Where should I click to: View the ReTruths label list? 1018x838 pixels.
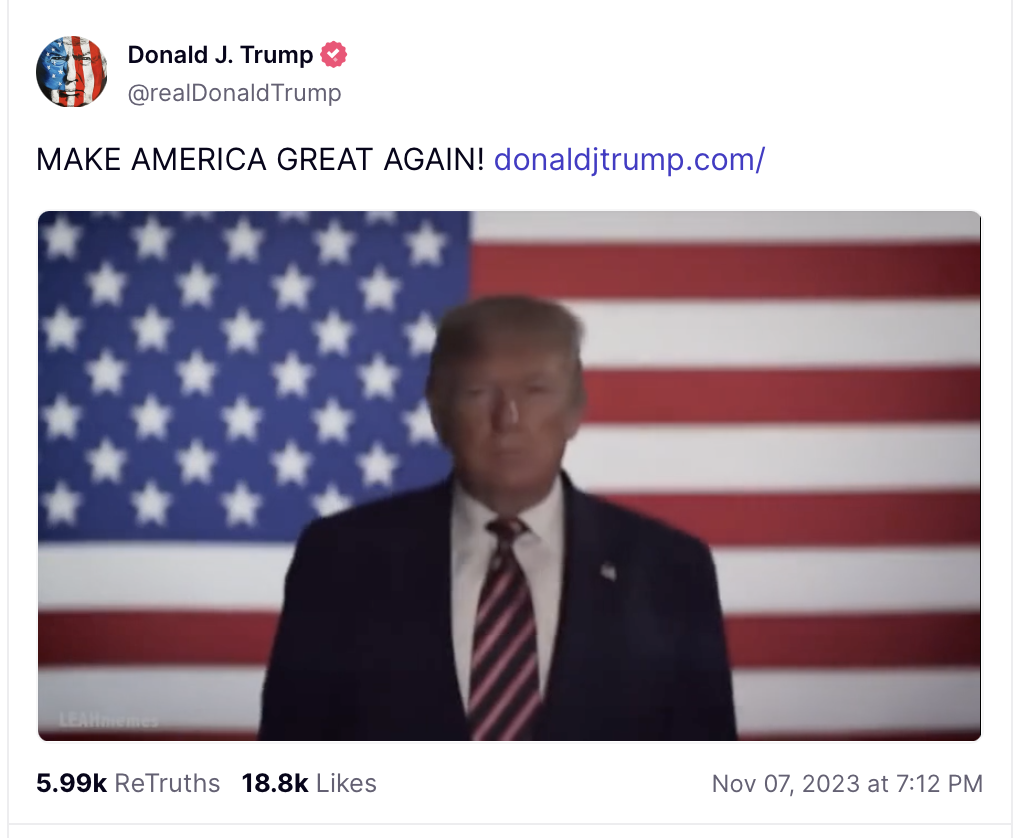point(168,783)
